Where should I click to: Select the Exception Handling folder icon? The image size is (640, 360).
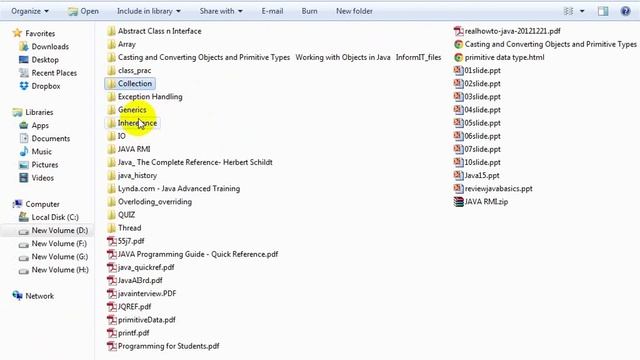click(111, 97)
